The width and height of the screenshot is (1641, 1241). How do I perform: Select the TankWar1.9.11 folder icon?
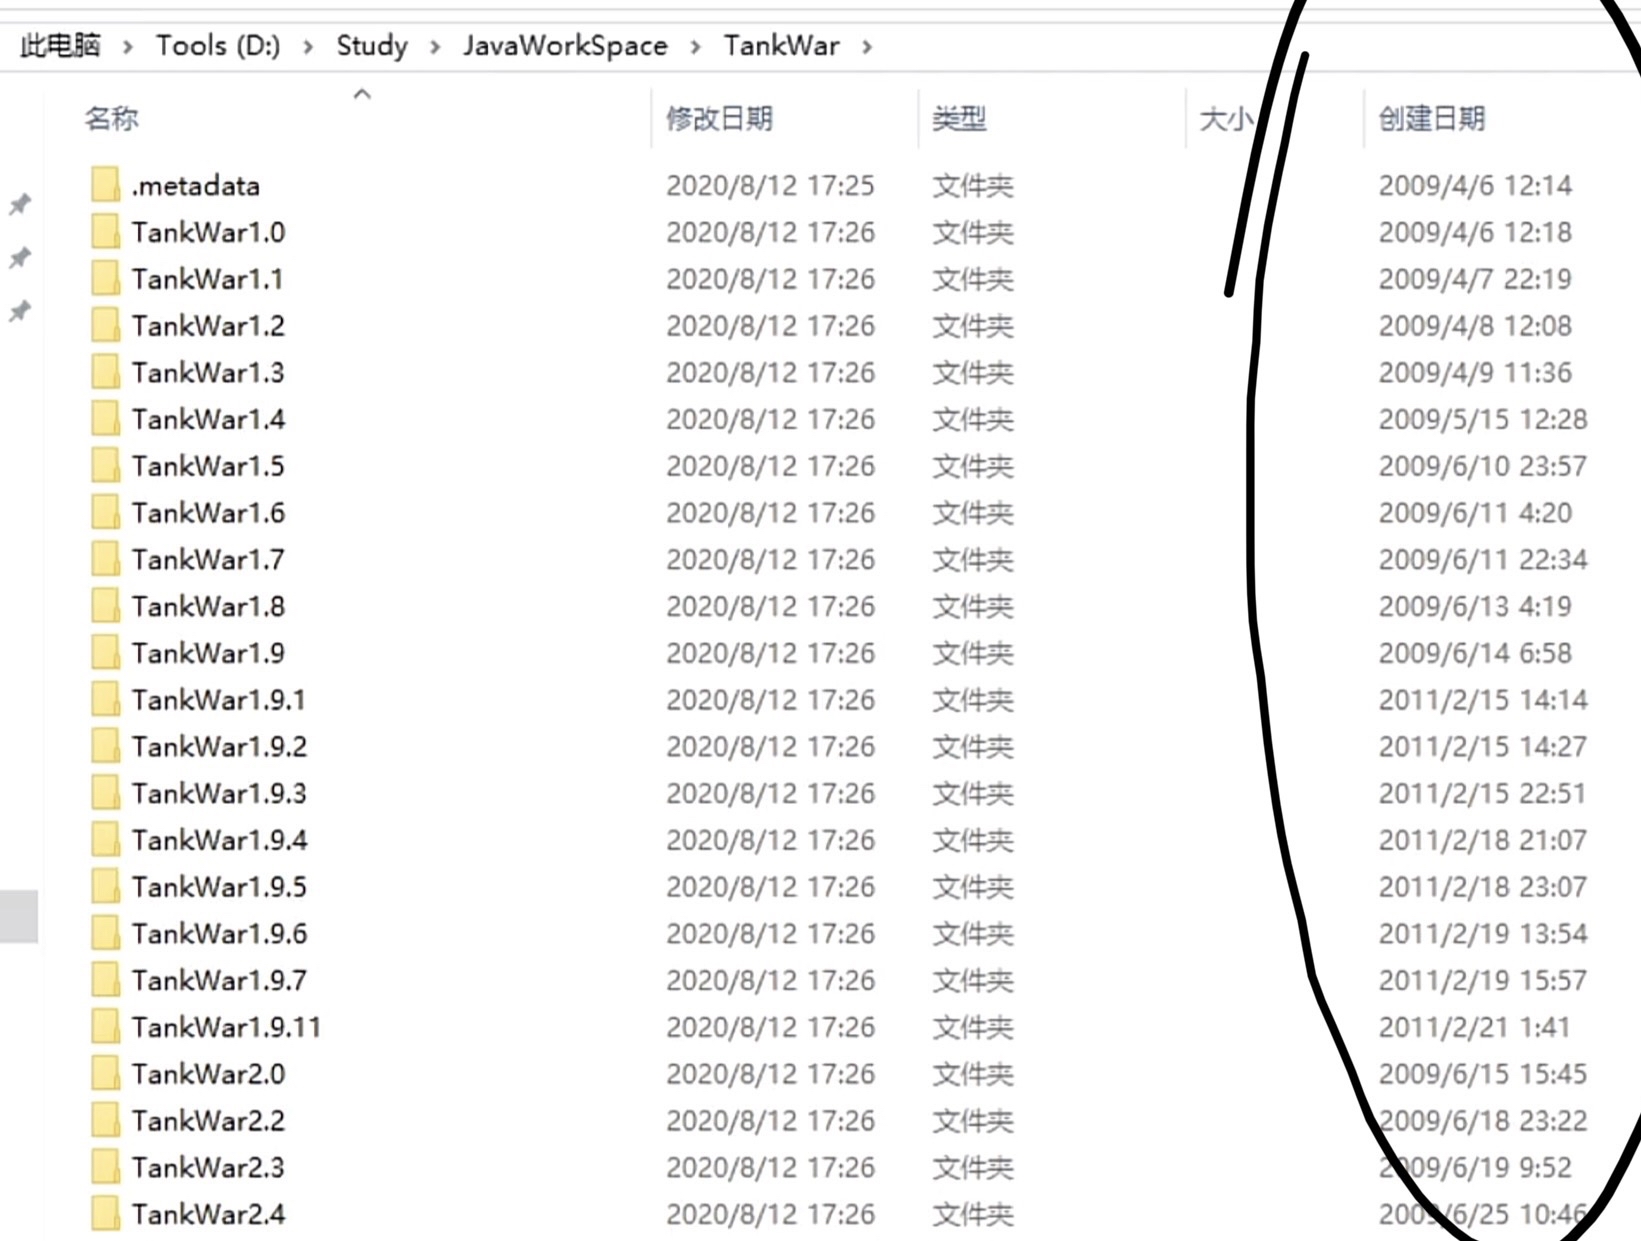pyautogui.click(x=105, y=1027)
